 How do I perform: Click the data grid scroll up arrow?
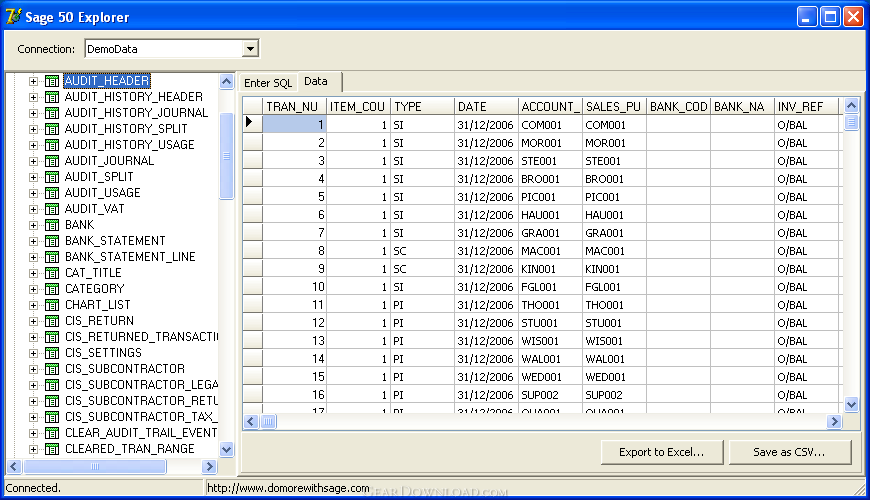pos(852,105)
